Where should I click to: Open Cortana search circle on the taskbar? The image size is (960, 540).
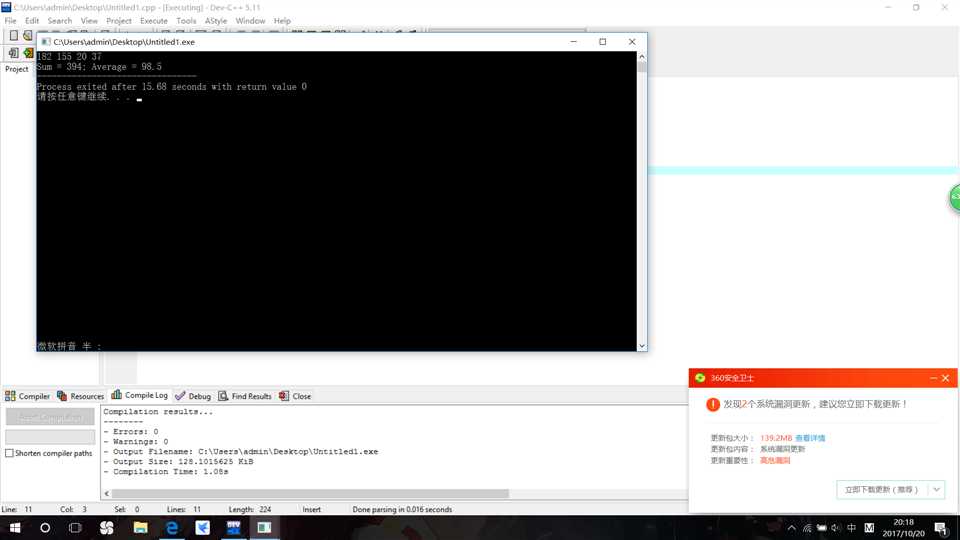pyautogui.click(x=45, y=528)
